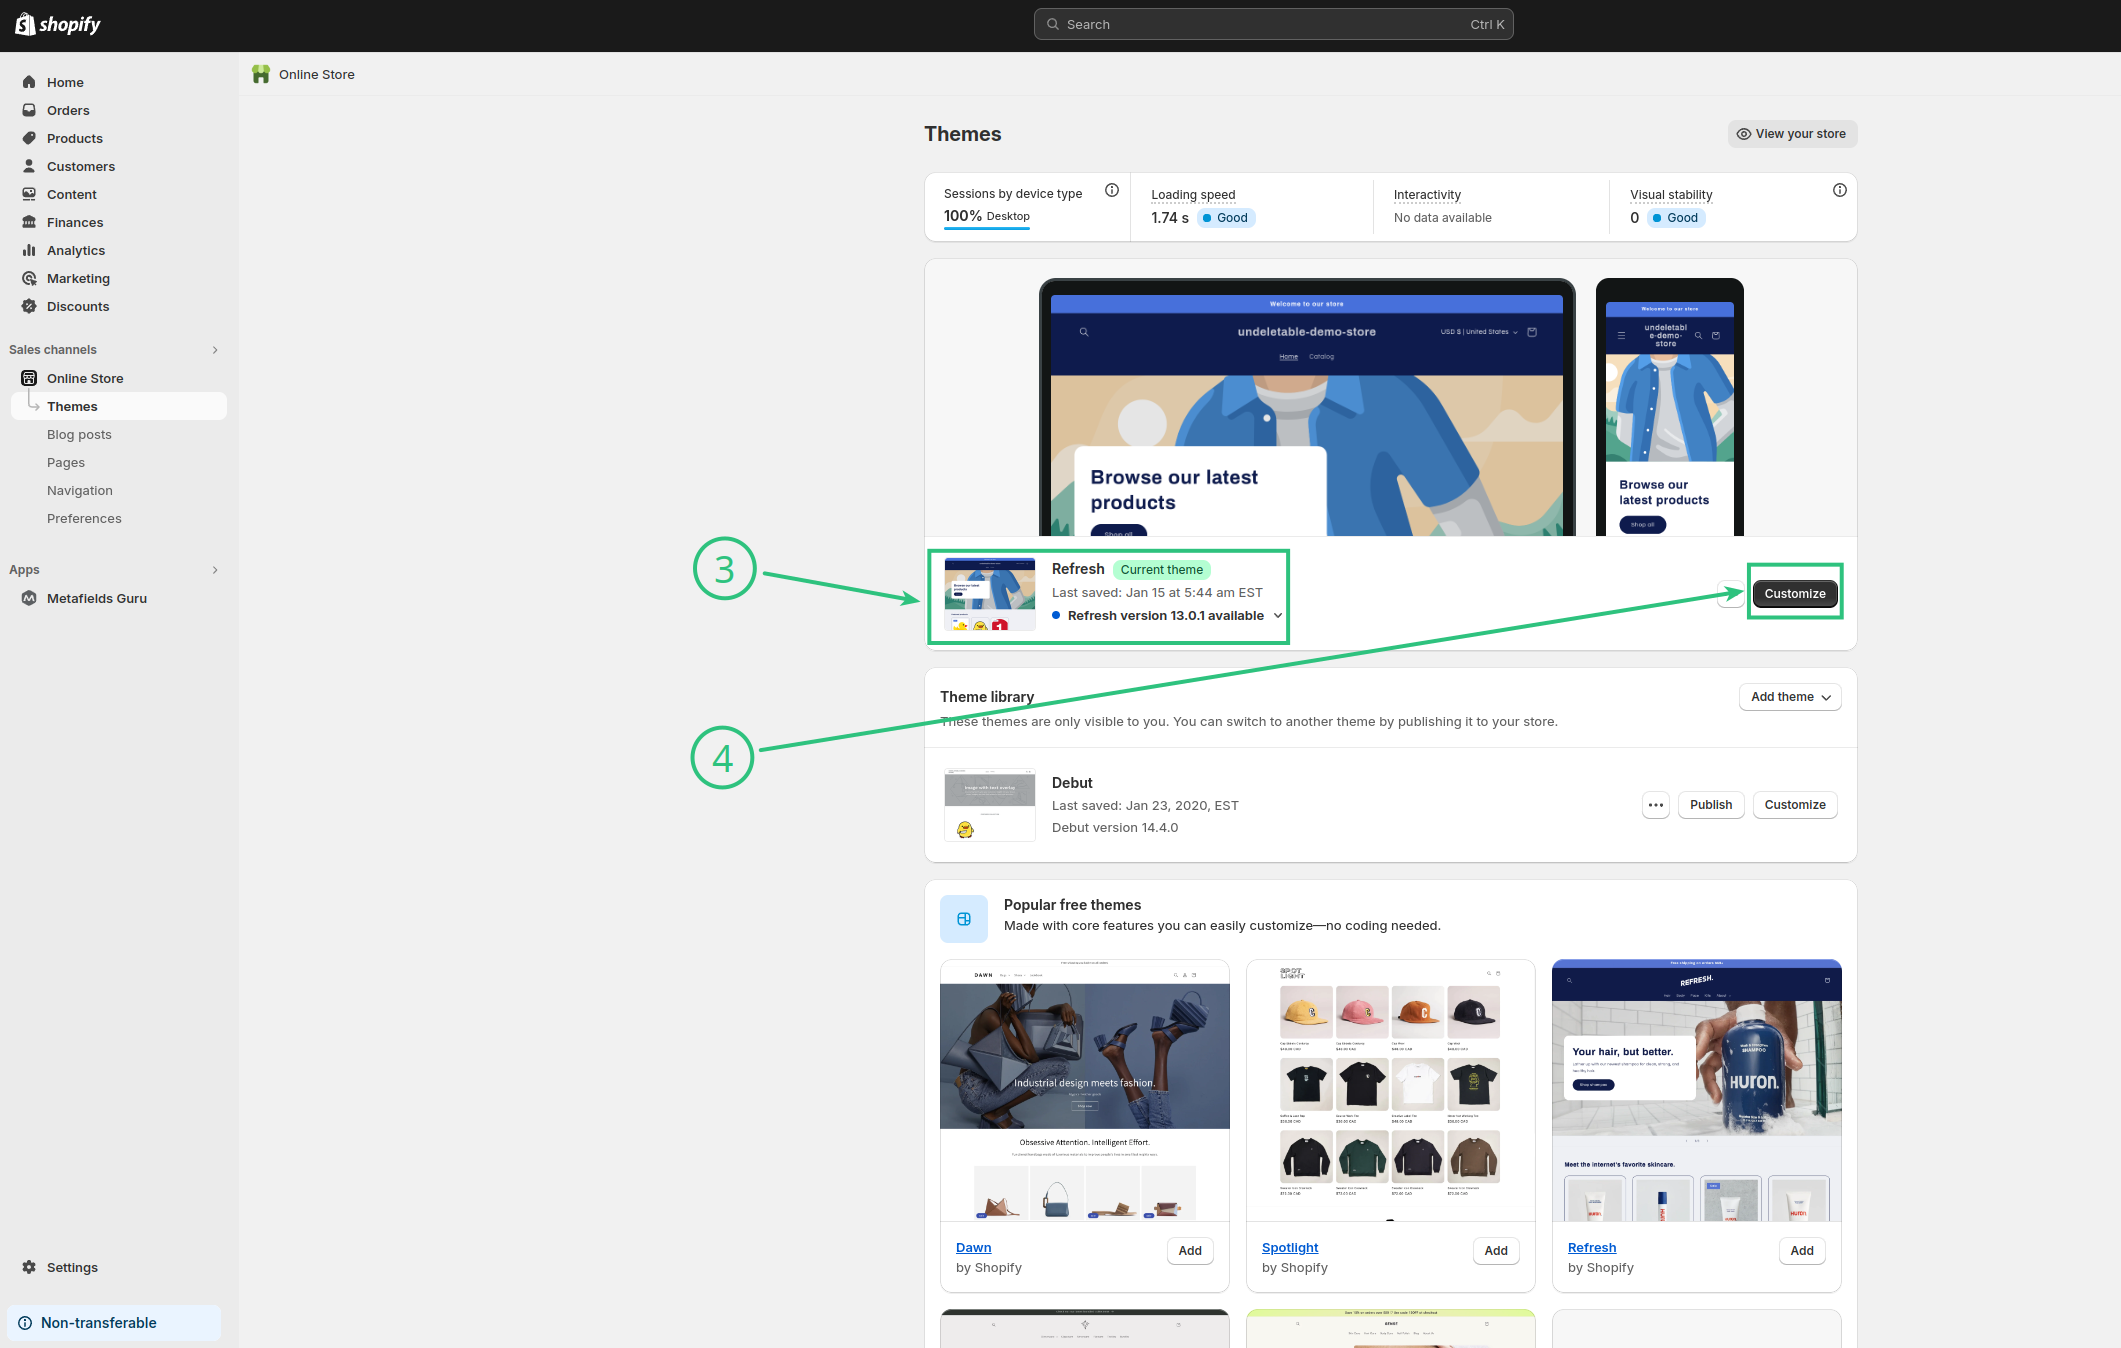Viewport: 2121px width, 1348px height.
Task: Click the Debut theme thumbnail
Action: pyautogui.click(x=990, y=805)
